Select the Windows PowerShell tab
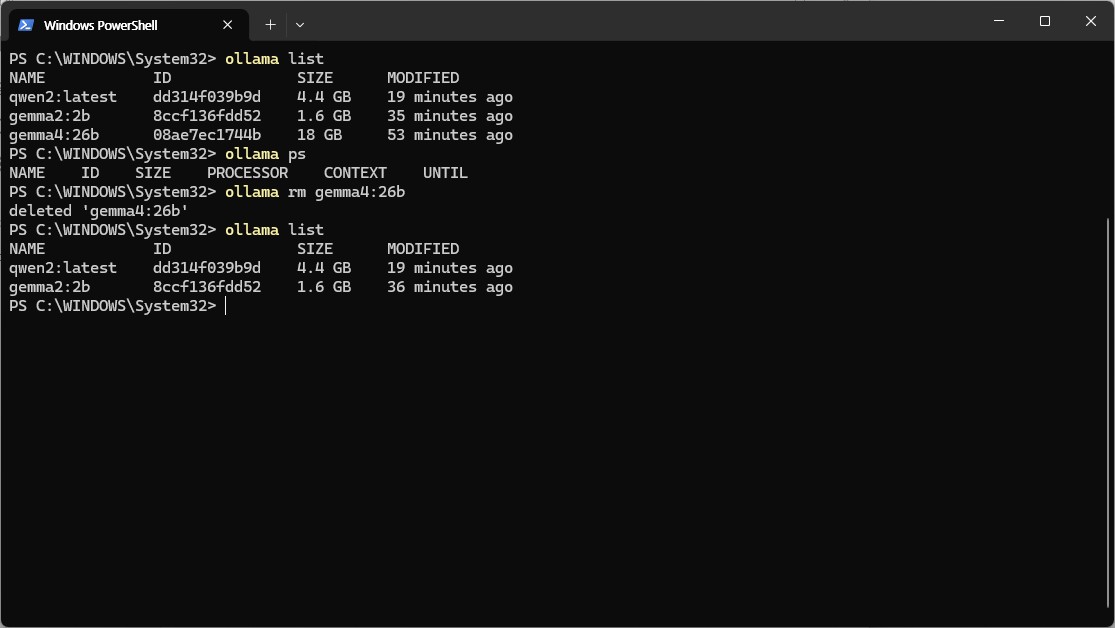This screenshot has height=628, width=1115. coord(128,25)
